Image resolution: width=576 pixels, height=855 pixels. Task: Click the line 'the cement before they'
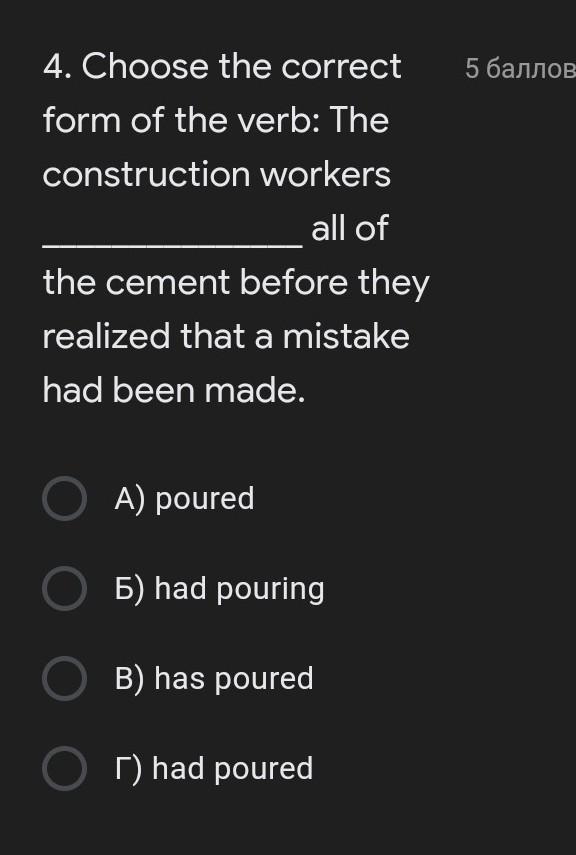pos(236,285)
